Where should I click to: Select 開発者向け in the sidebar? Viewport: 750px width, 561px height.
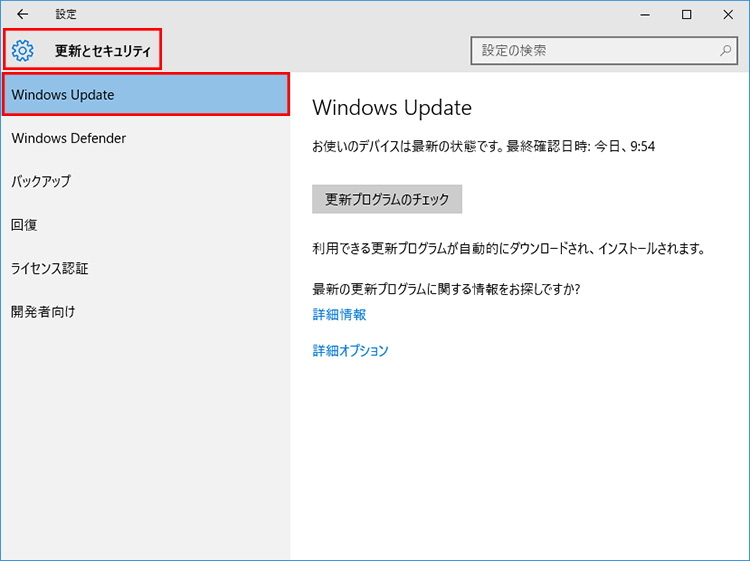tap(43, 311)
